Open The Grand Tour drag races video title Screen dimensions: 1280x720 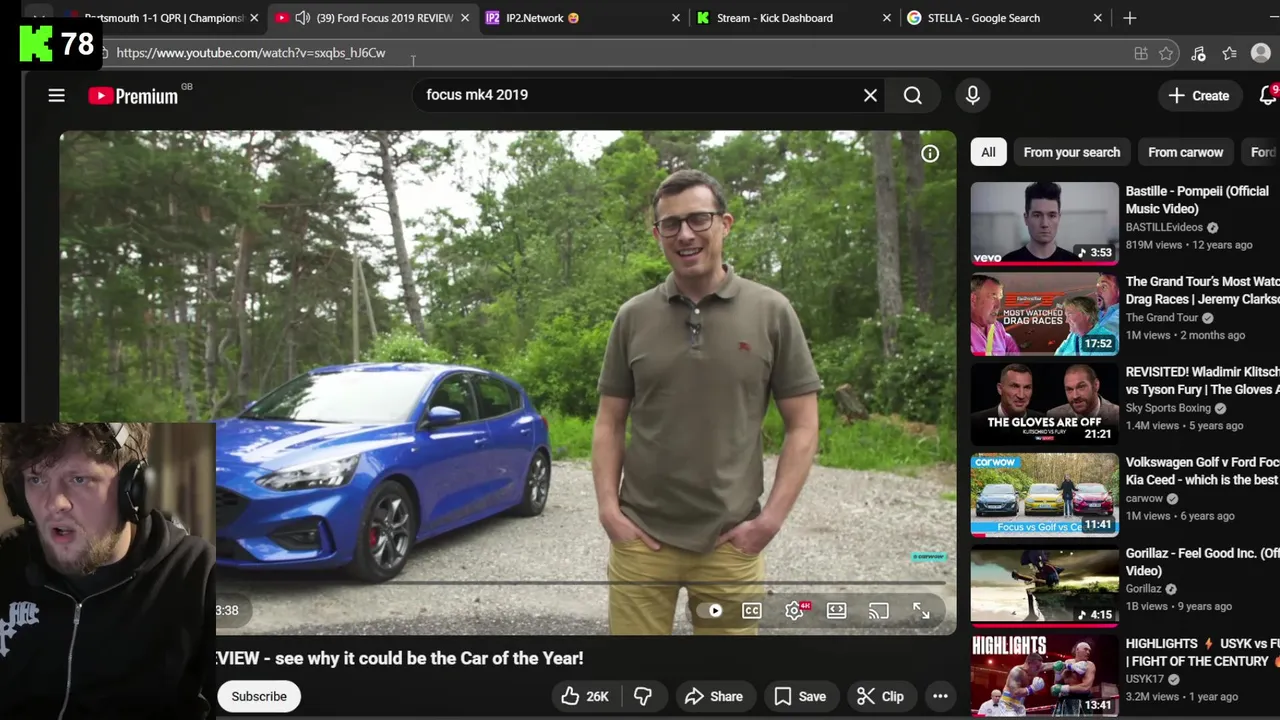point(1203,290)
